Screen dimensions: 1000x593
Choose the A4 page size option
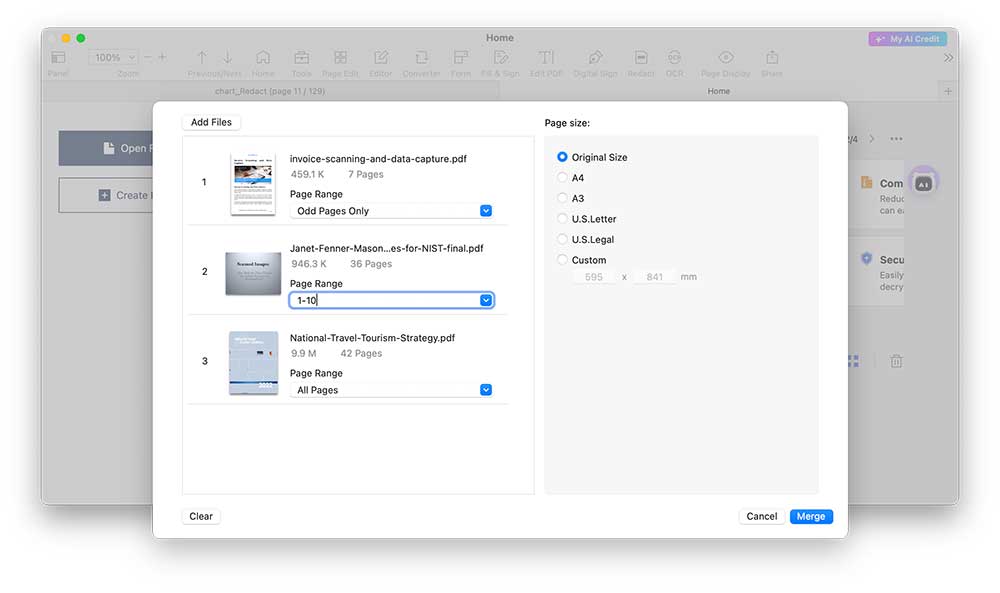coord(563,178)
